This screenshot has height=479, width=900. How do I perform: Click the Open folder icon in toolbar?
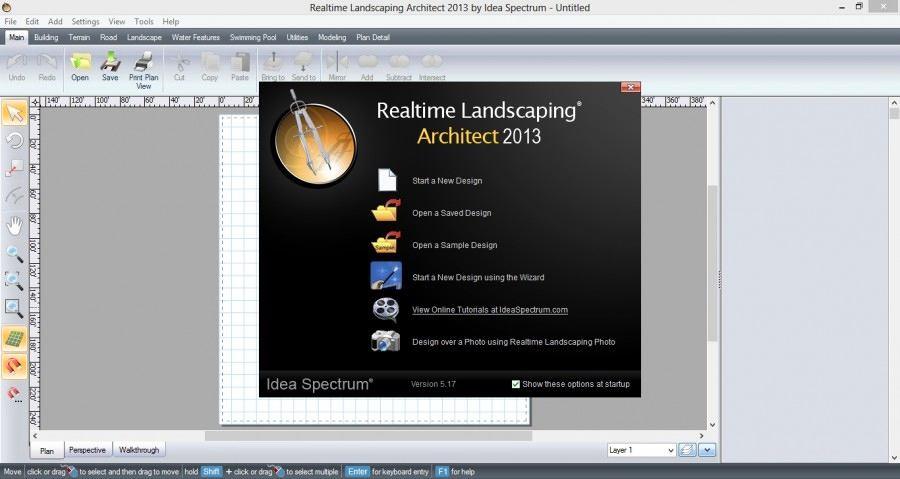click(x=80, y=62)
